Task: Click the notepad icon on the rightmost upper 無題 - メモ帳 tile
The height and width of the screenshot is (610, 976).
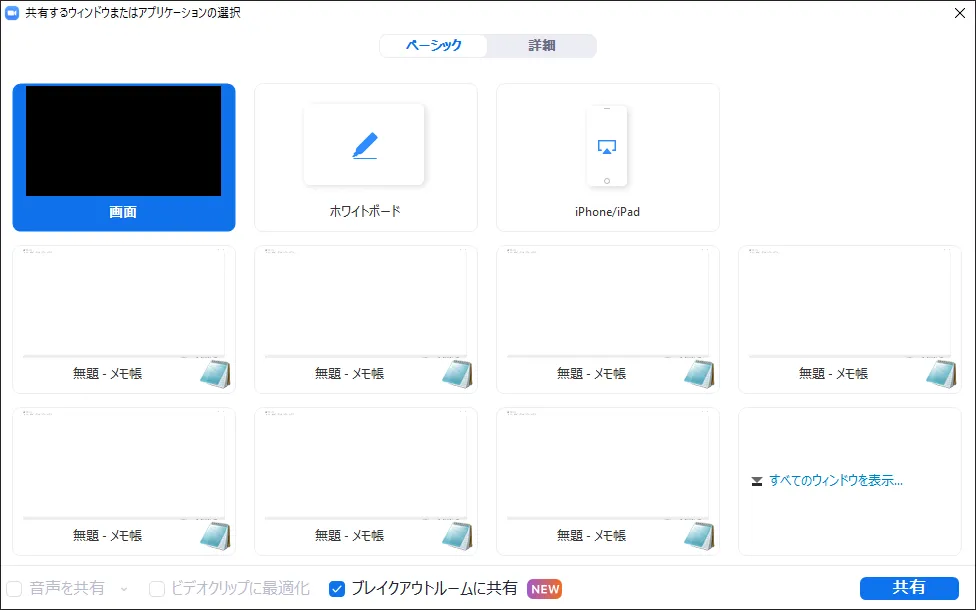Action: (x=942, y=373)
